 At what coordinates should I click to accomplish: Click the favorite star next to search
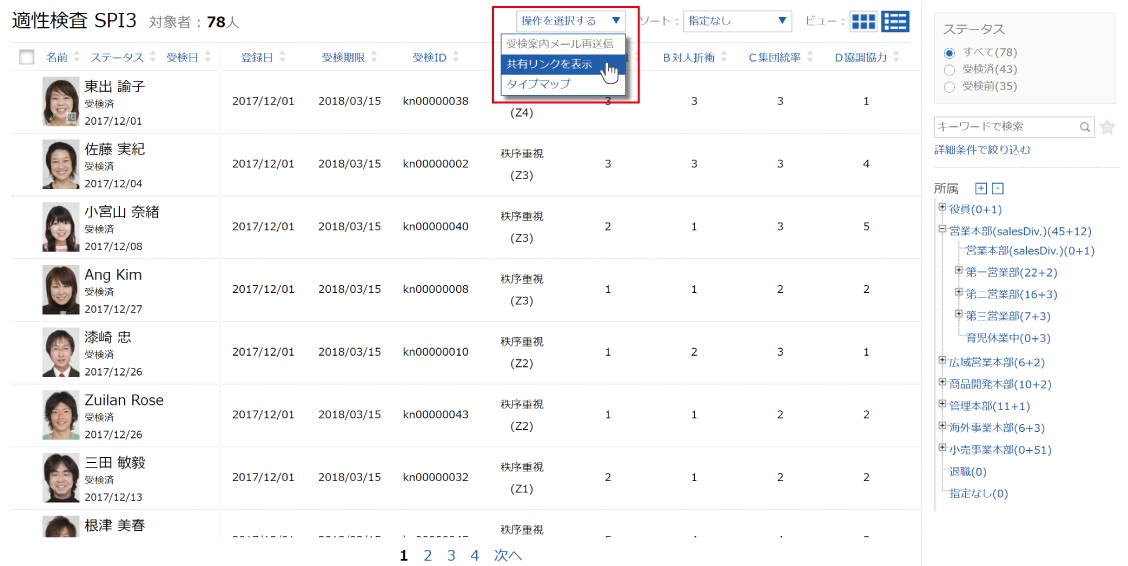(x=1107, y=127)
